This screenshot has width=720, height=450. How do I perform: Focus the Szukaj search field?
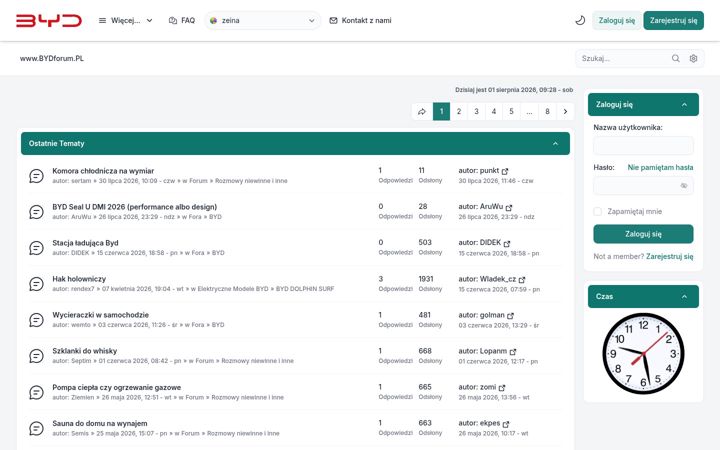point(622,58)
